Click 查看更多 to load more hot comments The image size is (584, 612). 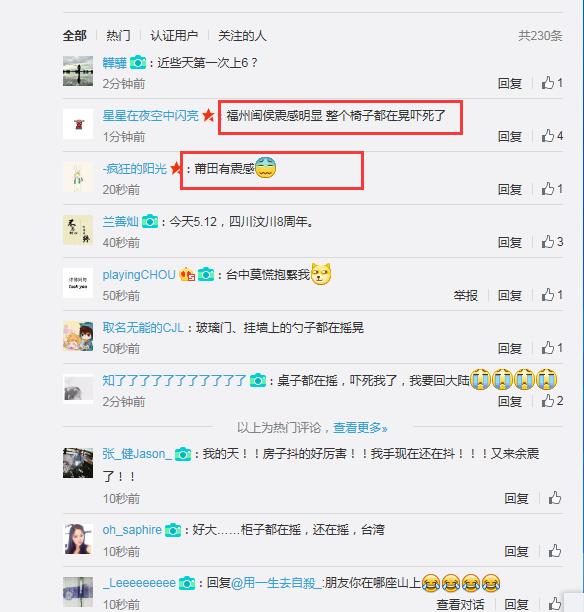(360, 428)
